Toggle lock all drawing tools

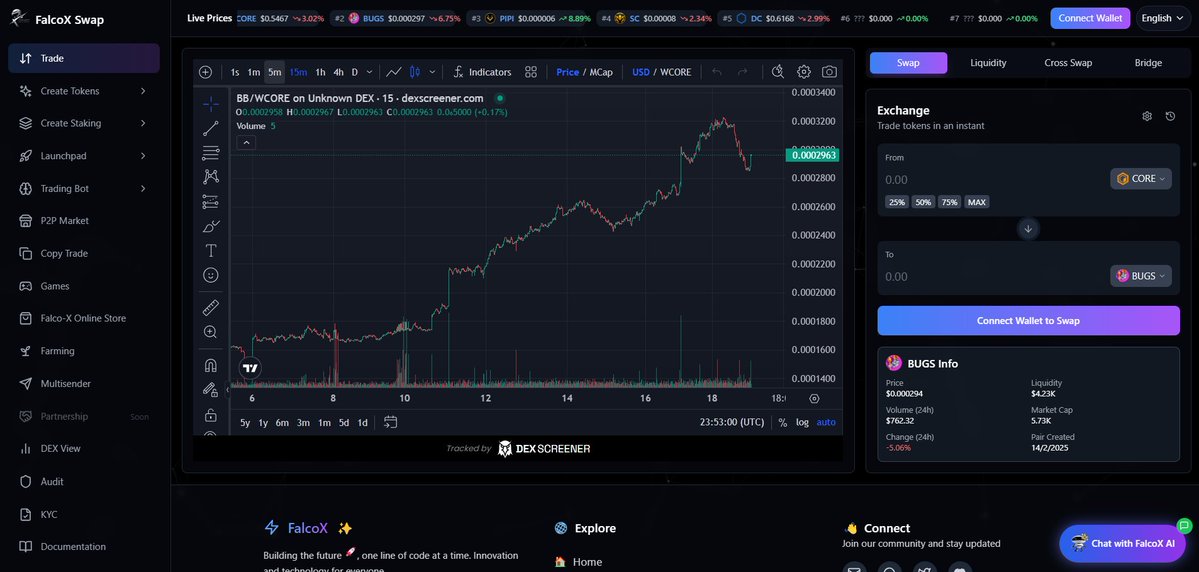point(210,415)
